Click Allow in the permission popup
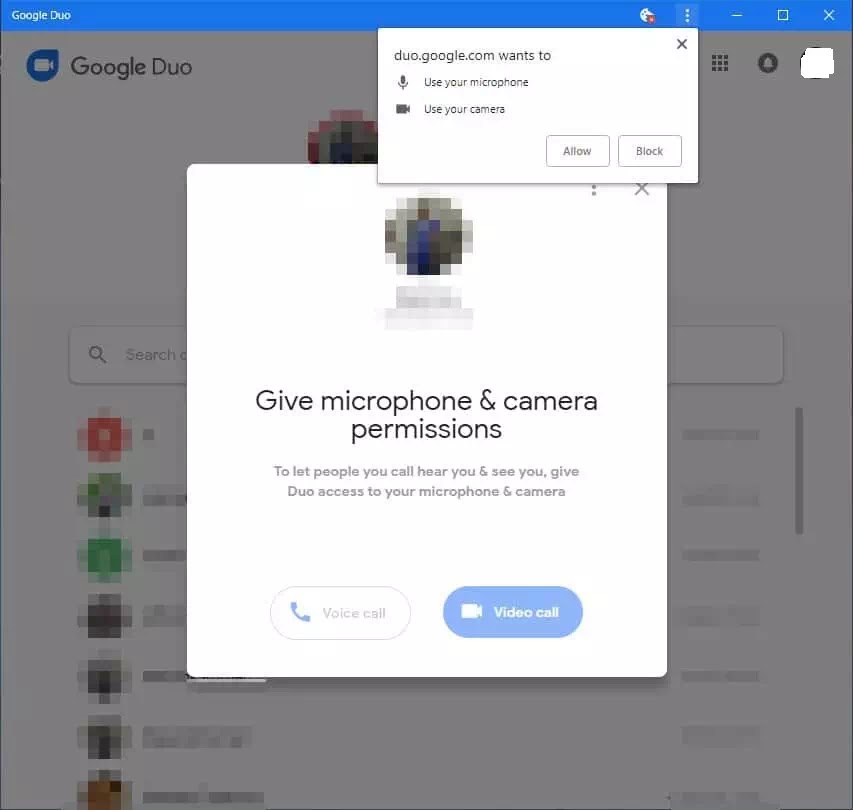This screenshot has width=853, height=810. [x=577, y=151]
